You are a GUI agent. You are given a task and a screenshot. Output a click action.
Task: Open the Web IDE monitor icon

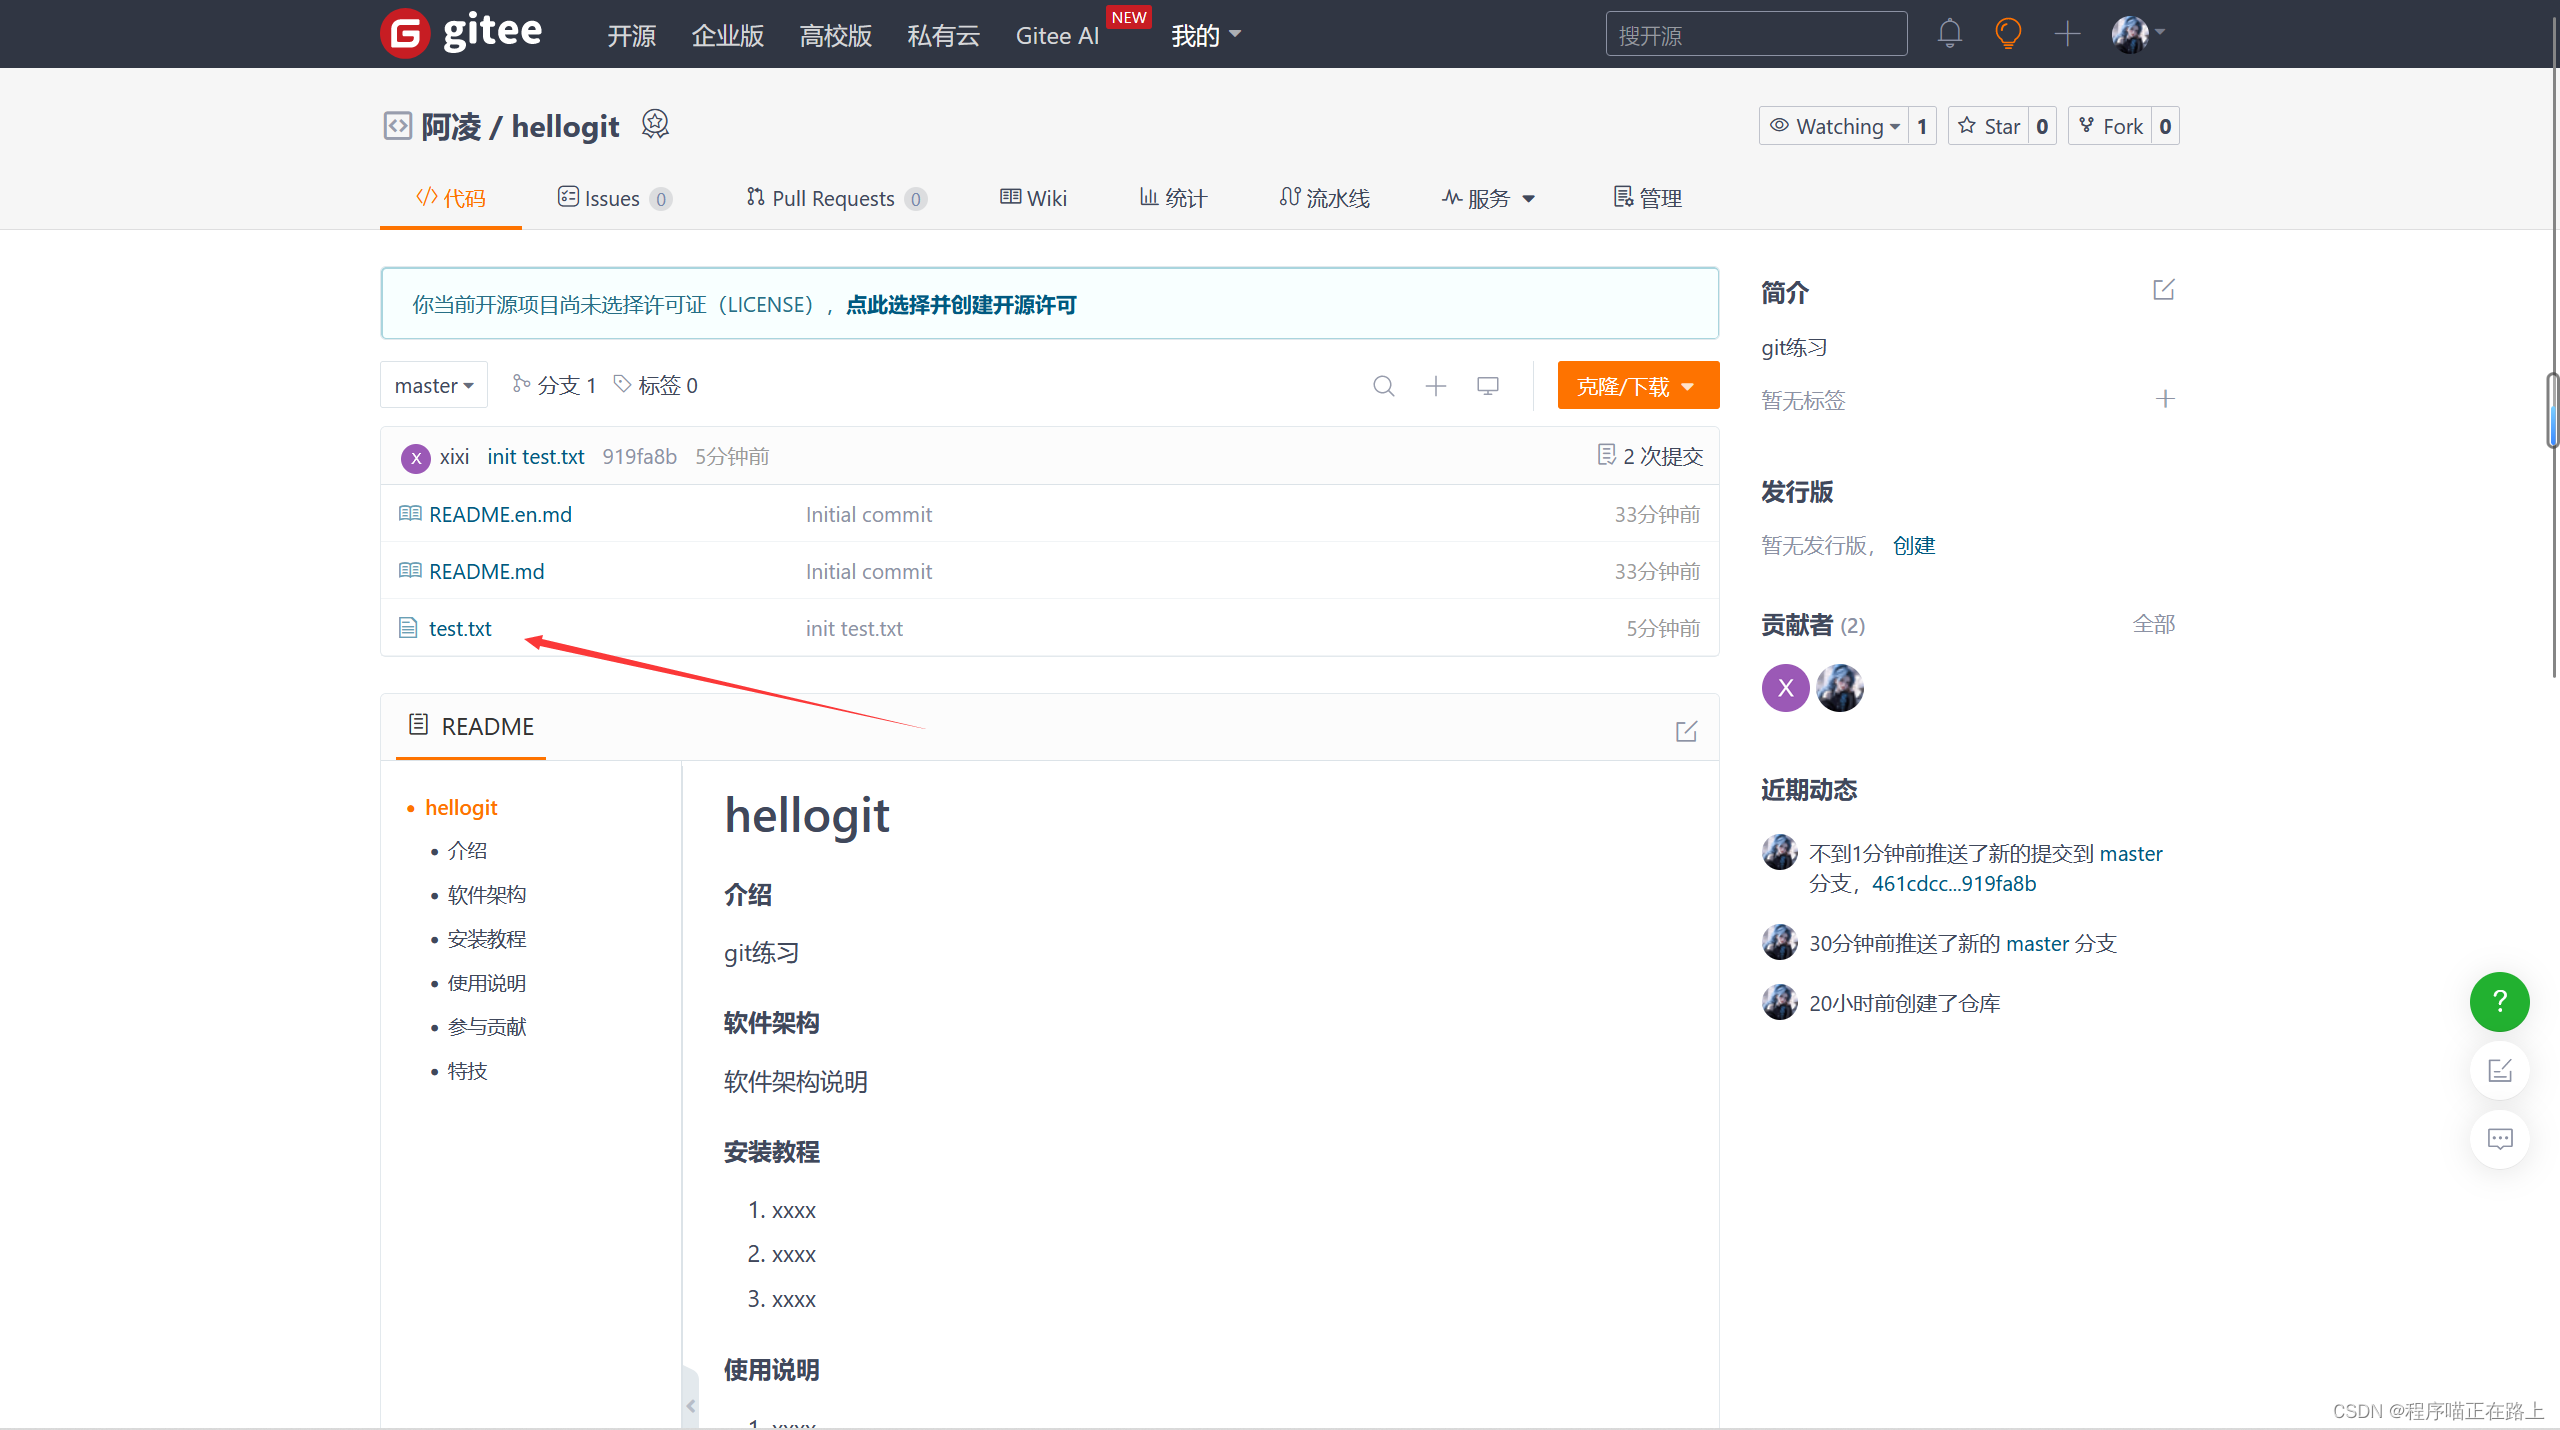(x=1488, y=386)
